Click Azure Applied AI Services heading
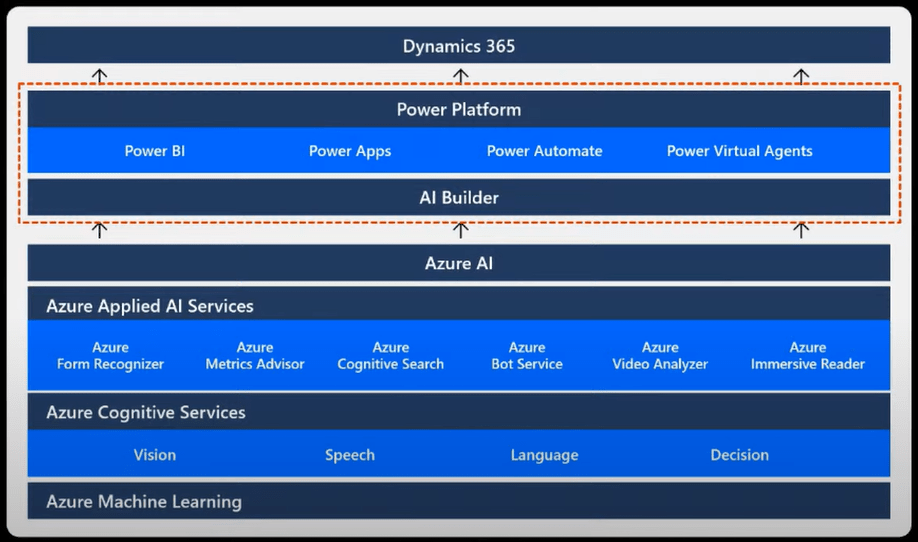Viewport: 918px width, 542px height. (x=150, y=306)
